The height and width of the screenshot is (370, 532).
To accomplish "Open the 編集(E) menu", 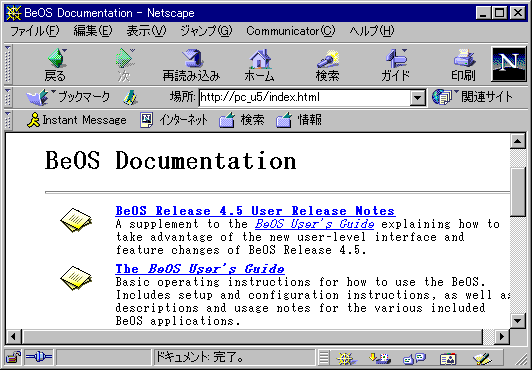I will [x=93, y=31].
